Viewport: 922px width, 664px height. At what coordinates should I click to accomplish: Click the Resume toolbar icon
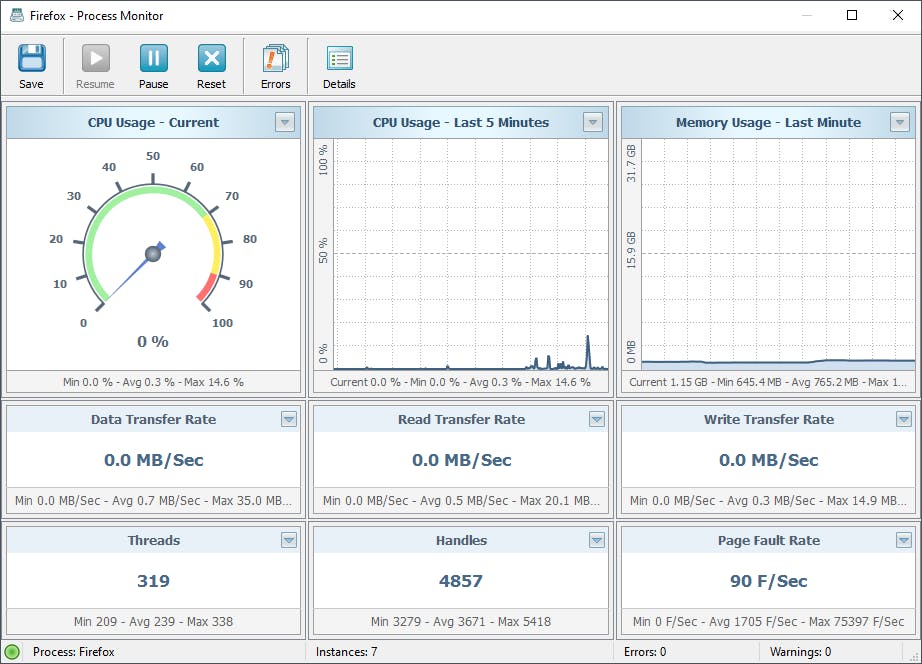(x=95, y=59)
